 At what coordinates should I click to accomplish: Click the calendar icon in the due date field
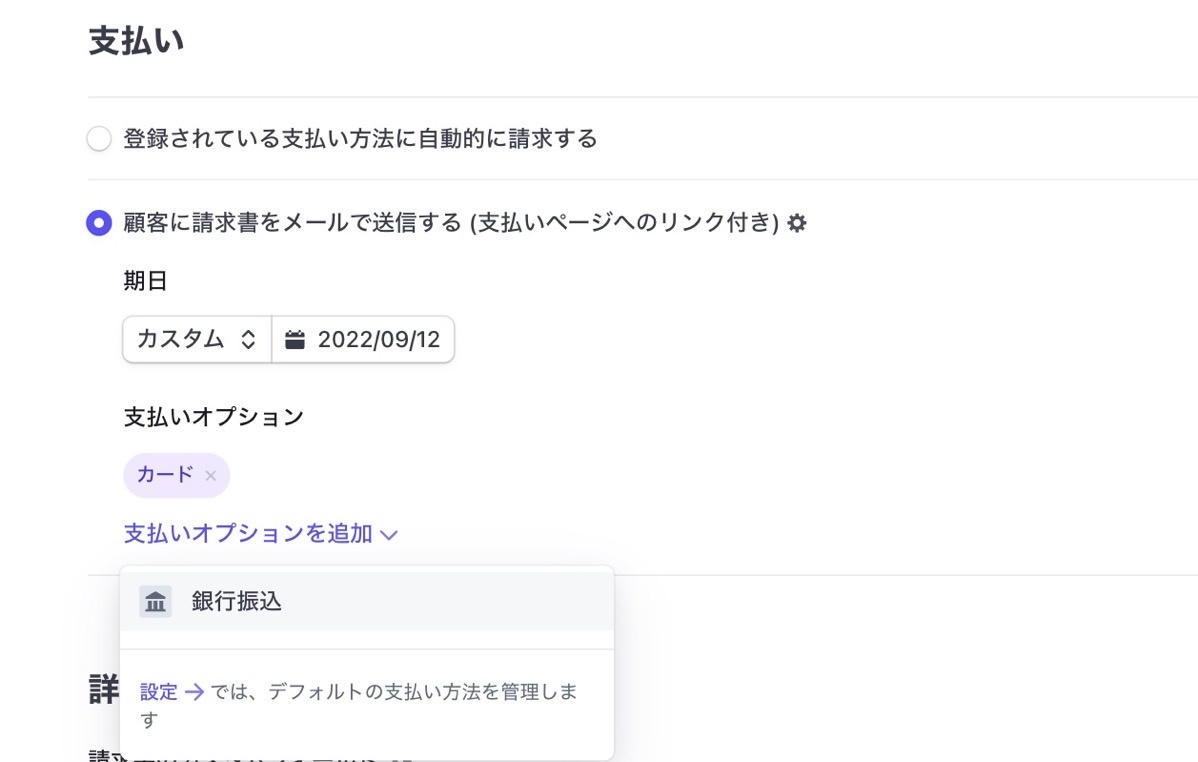click(x=294, y=340)
